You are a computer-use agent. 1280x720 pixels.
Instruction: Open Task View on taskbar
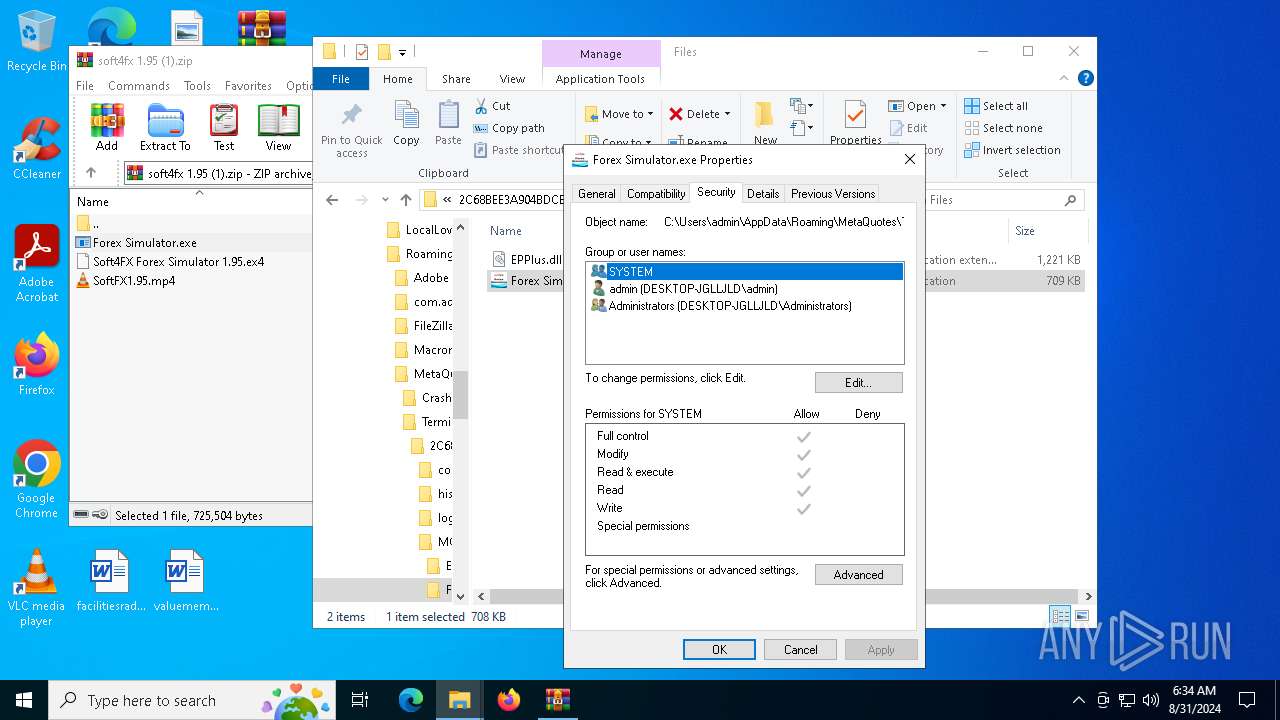click(360, 700)
